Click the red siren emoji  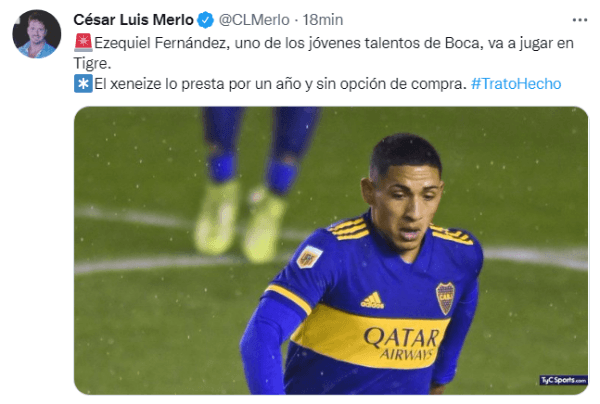(83, 42)
